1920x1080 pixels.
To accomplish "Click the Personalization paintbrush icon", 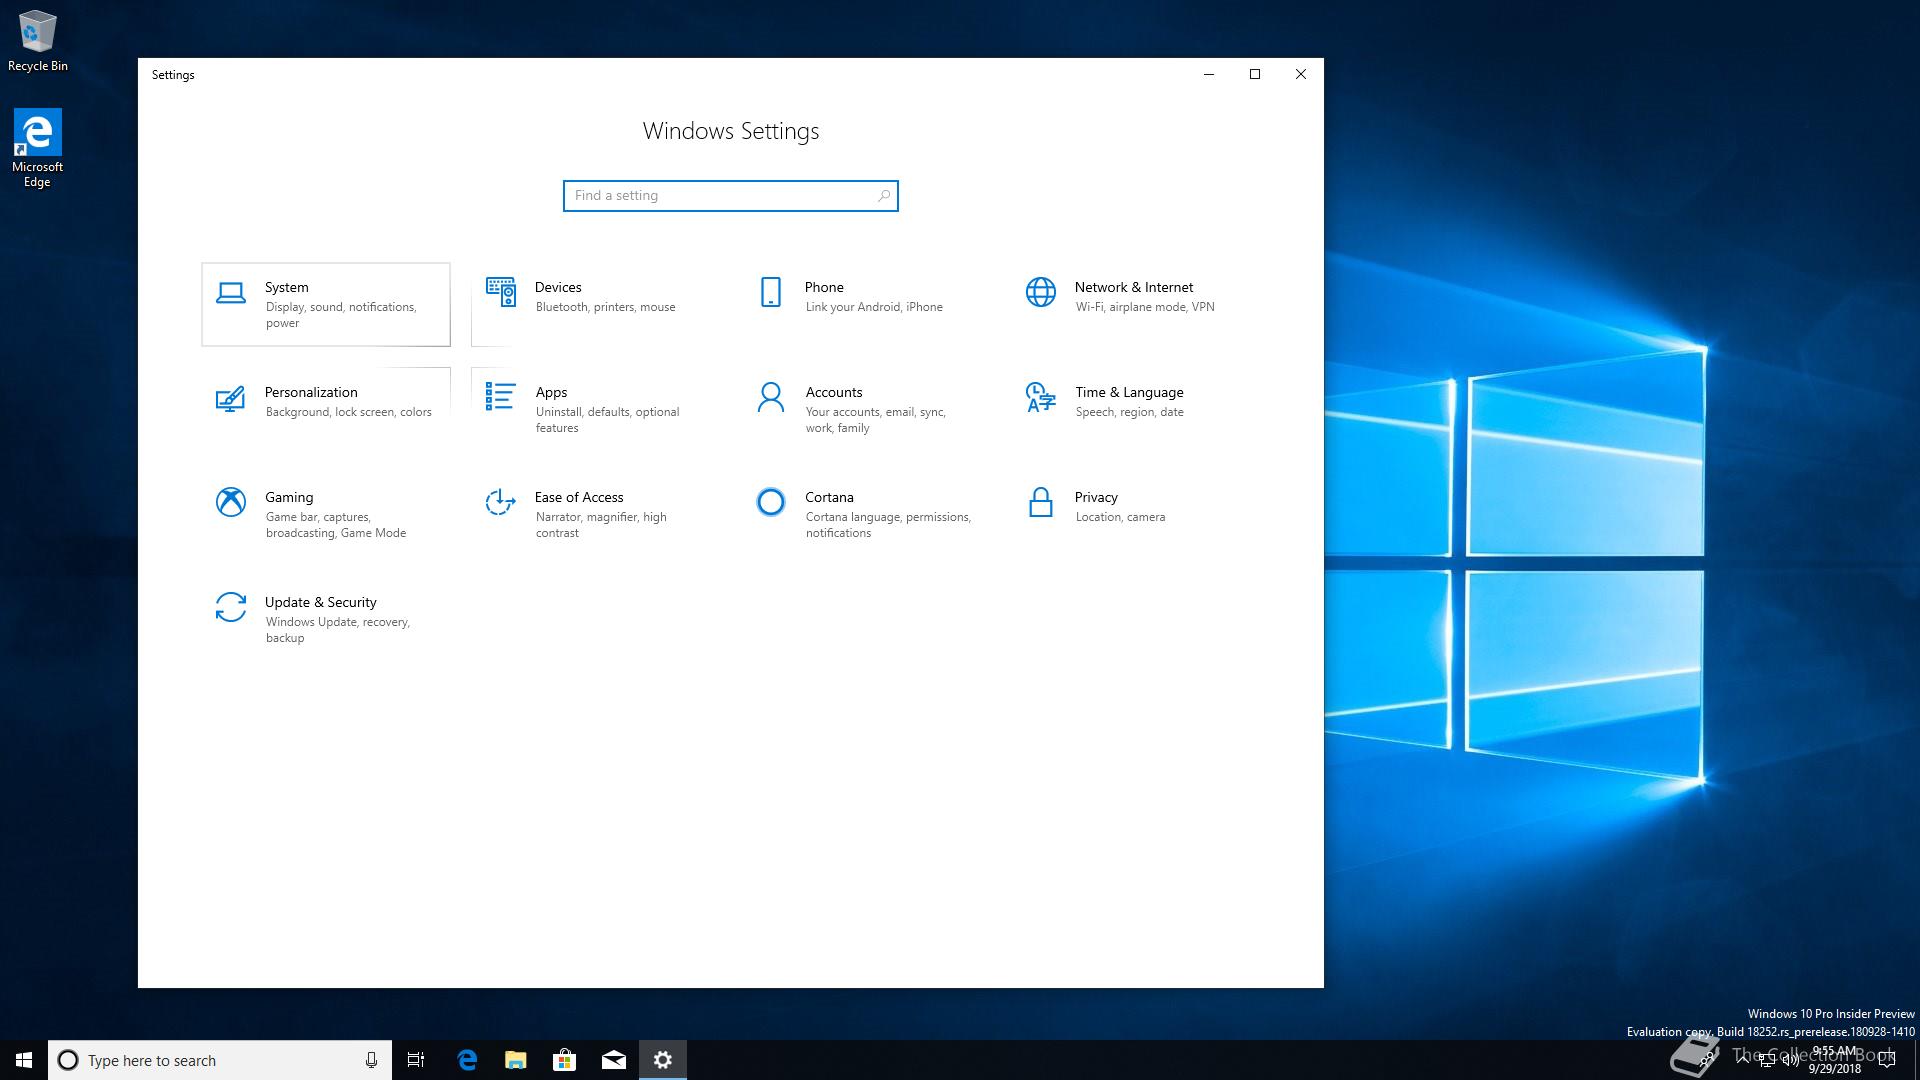I will click(231, 398).
